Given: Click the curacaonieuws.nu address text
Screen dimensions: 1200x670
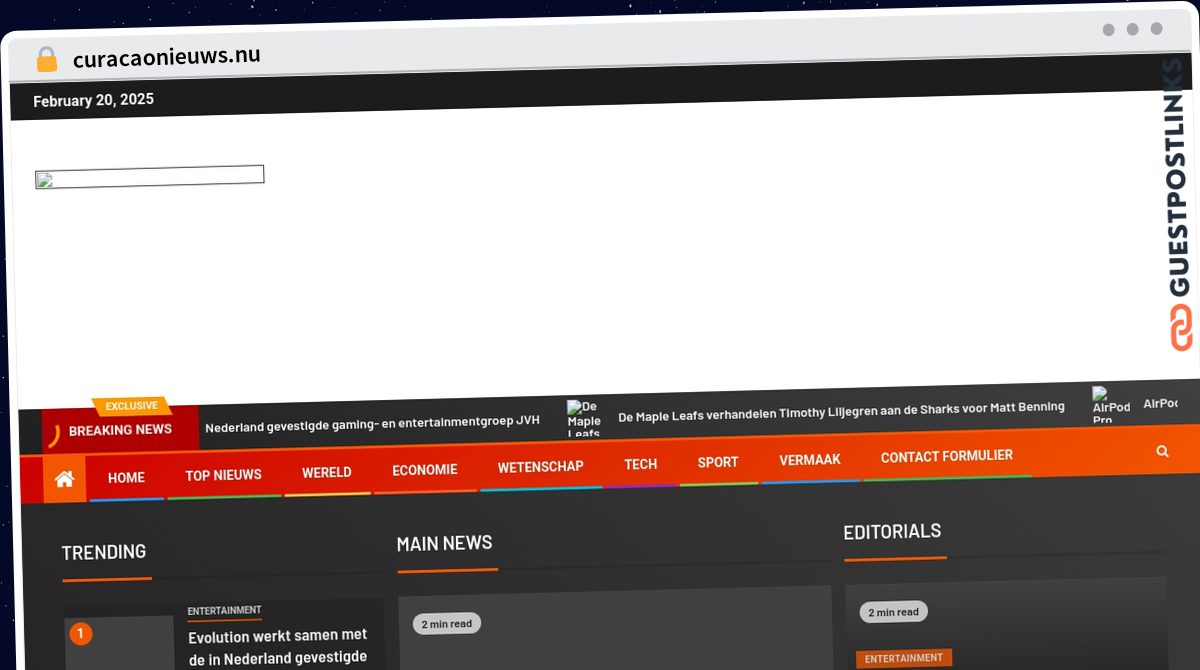Looking at the screenshot, I should (167, 57).
